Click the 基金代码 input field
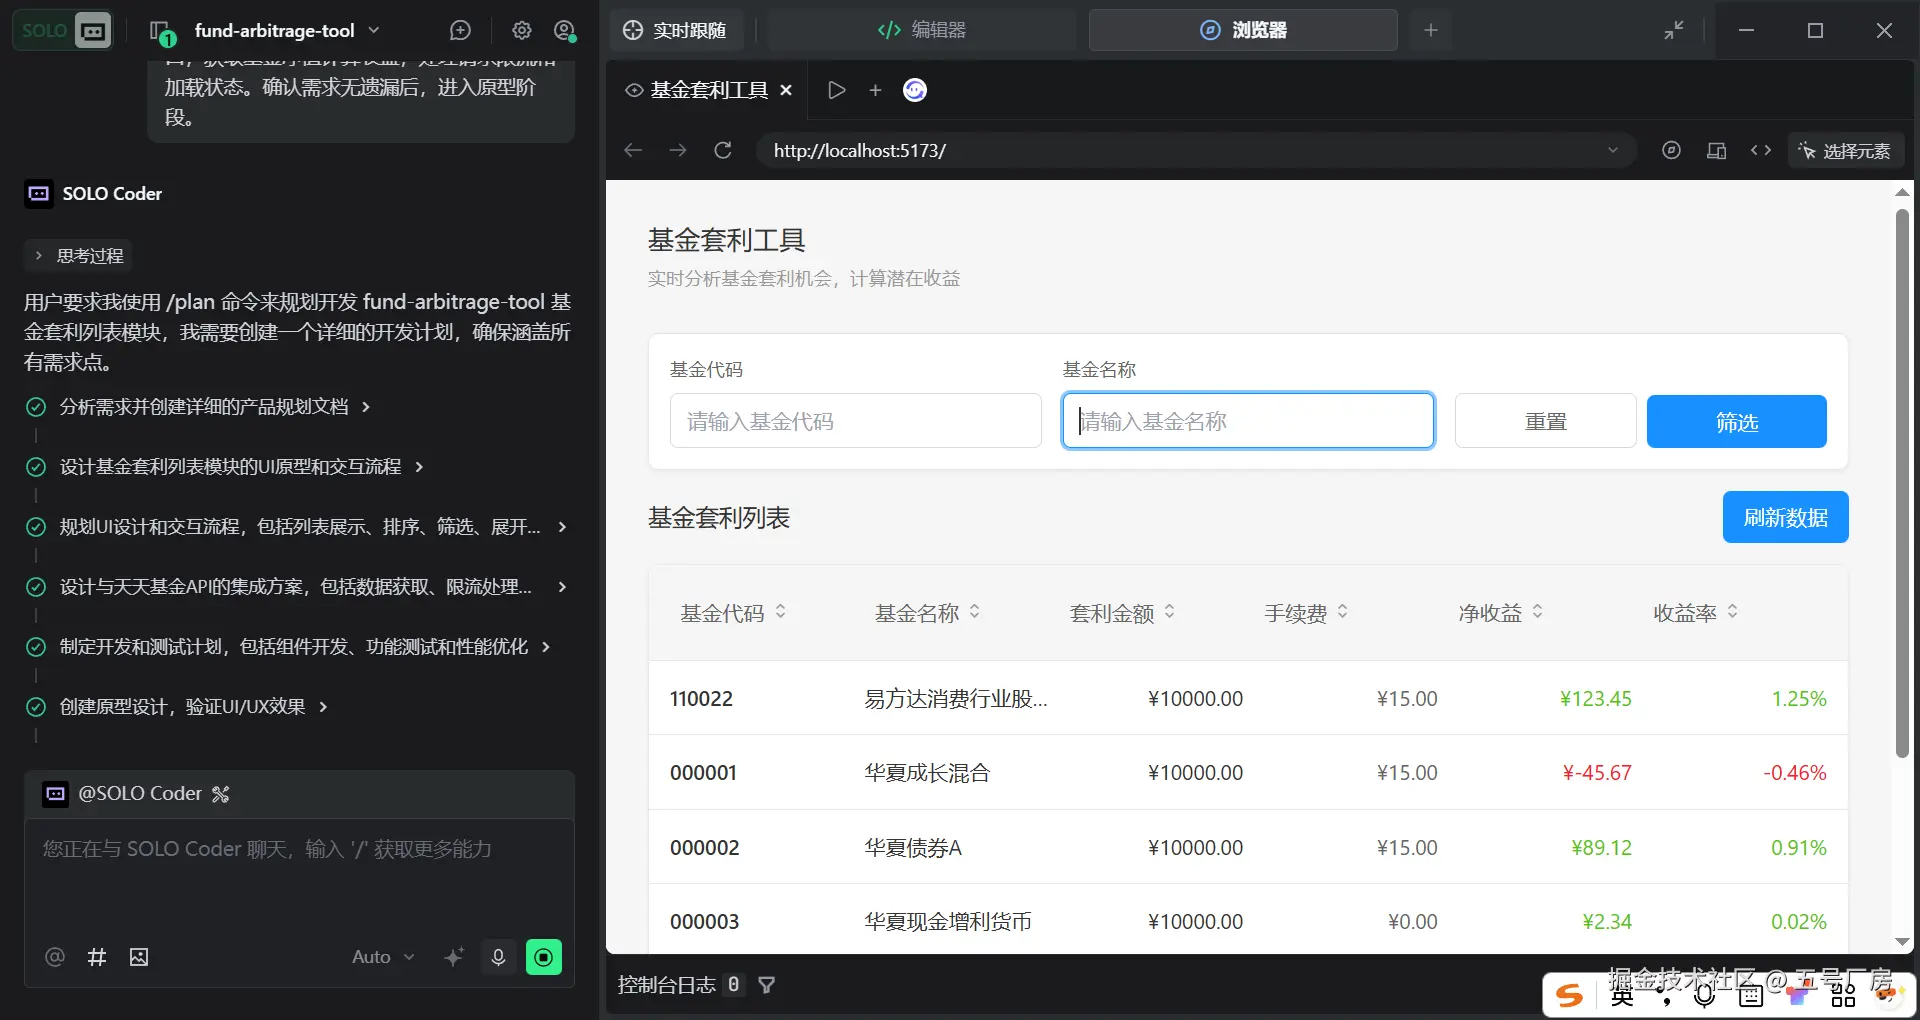 point(856,421)
